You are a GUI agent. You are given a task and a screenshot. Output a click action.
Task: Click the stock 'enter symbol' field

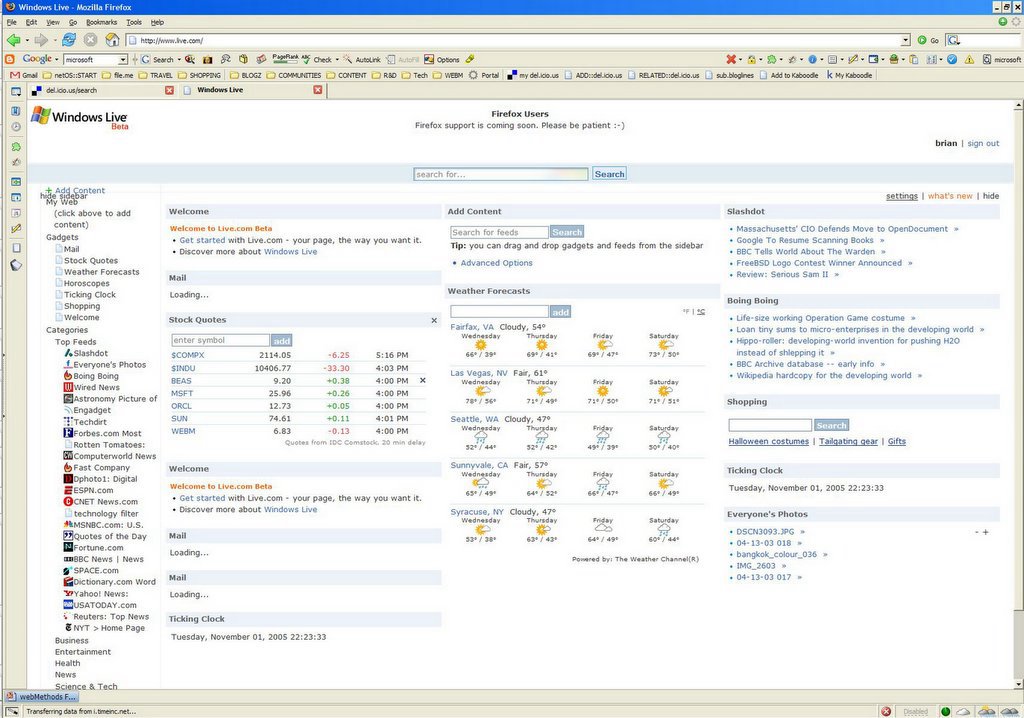pos(220,340)
